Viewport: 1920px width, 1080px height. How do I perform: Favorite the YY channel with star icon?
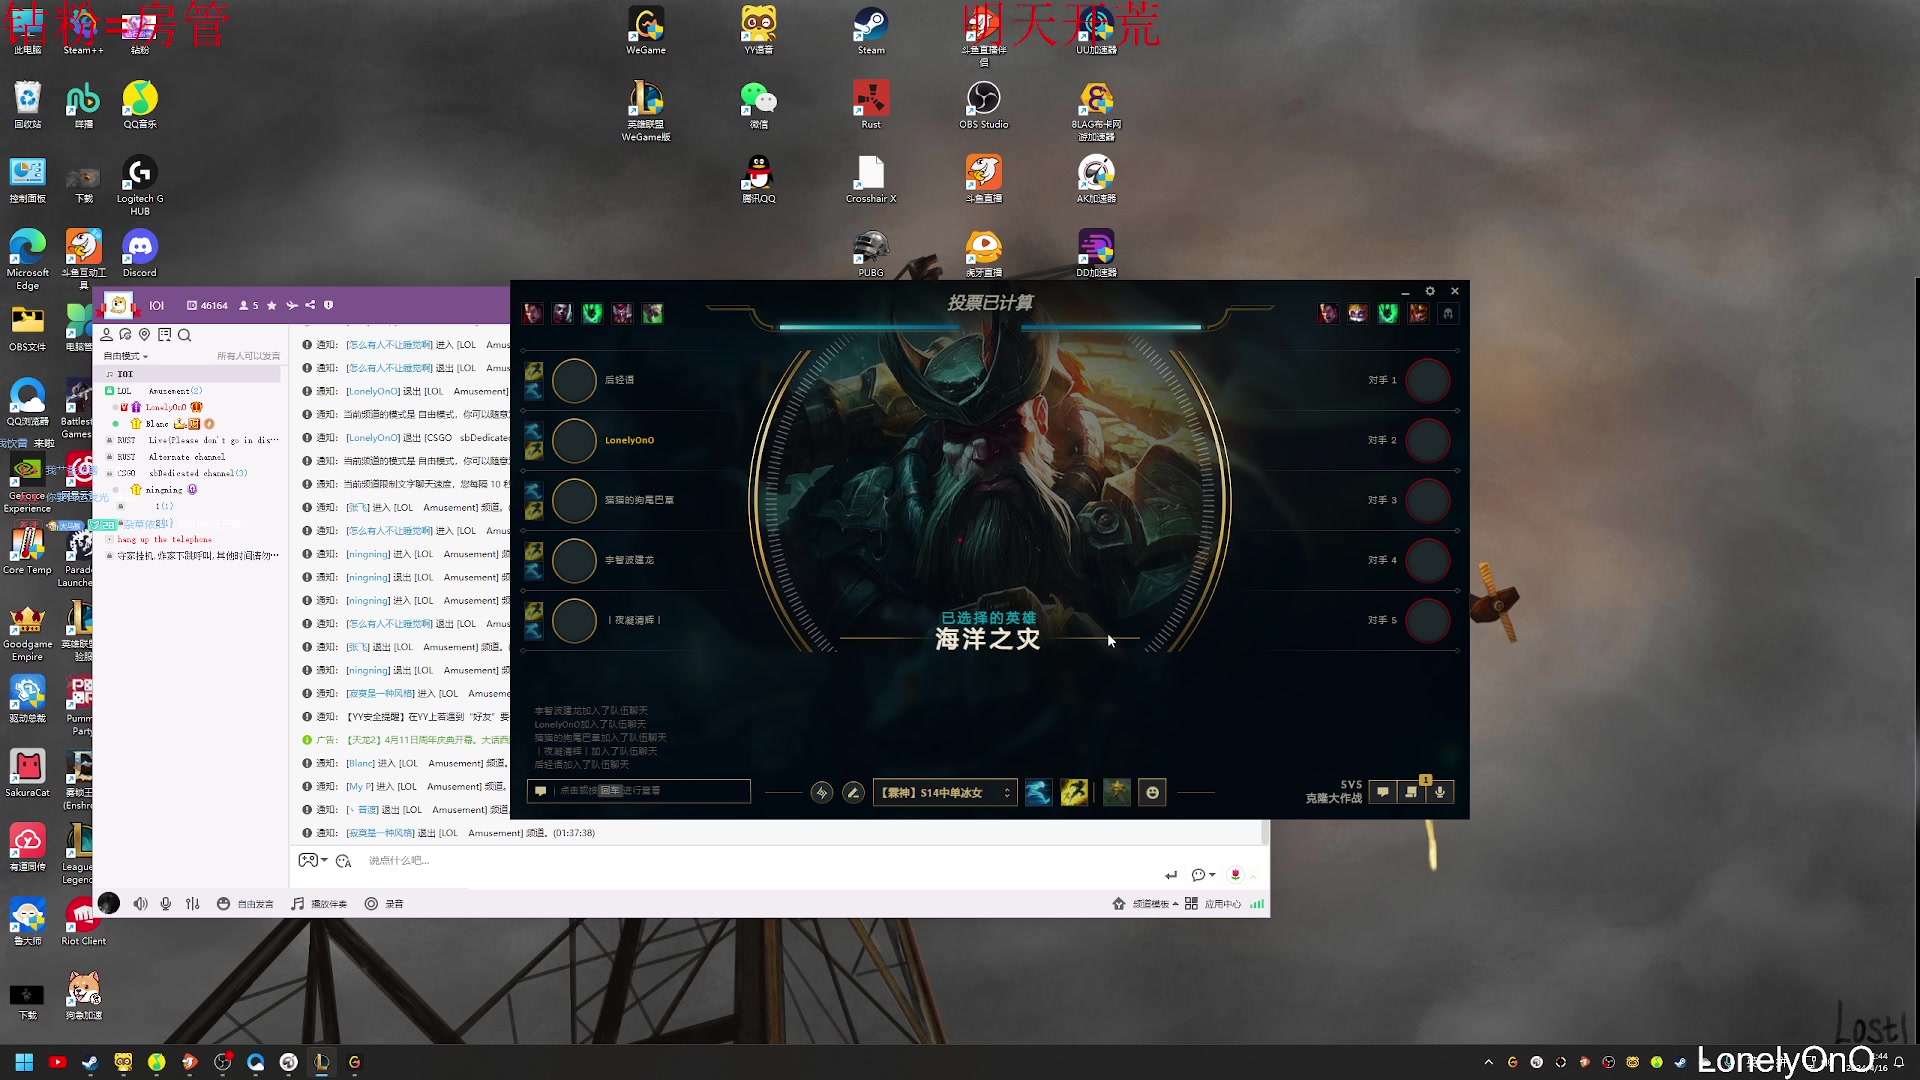pyautogui.click(x=271, y=305)
